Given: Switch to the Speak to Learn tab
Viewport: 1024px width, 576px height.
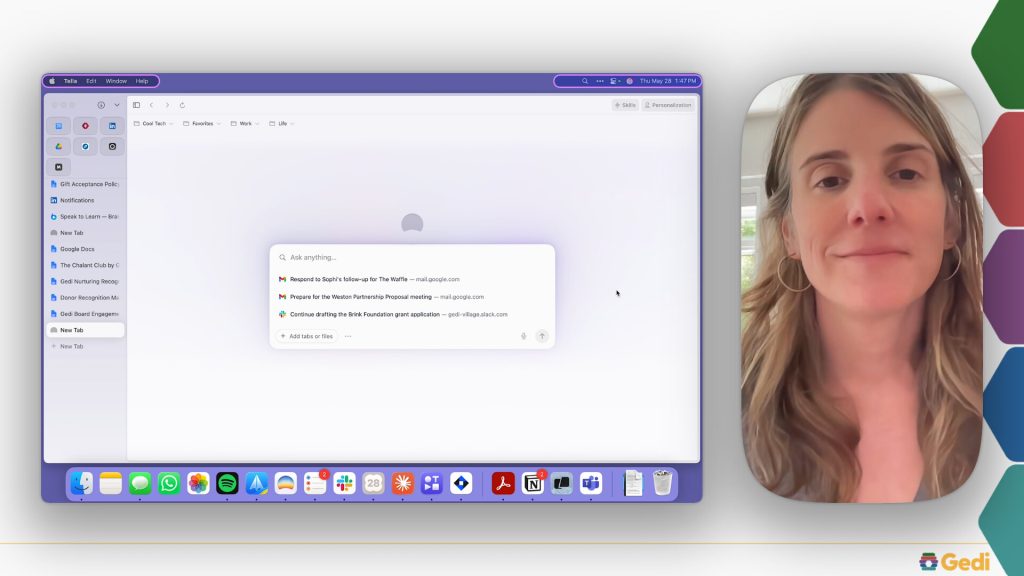Looking at the screenshot, I should tap(86, 217).
